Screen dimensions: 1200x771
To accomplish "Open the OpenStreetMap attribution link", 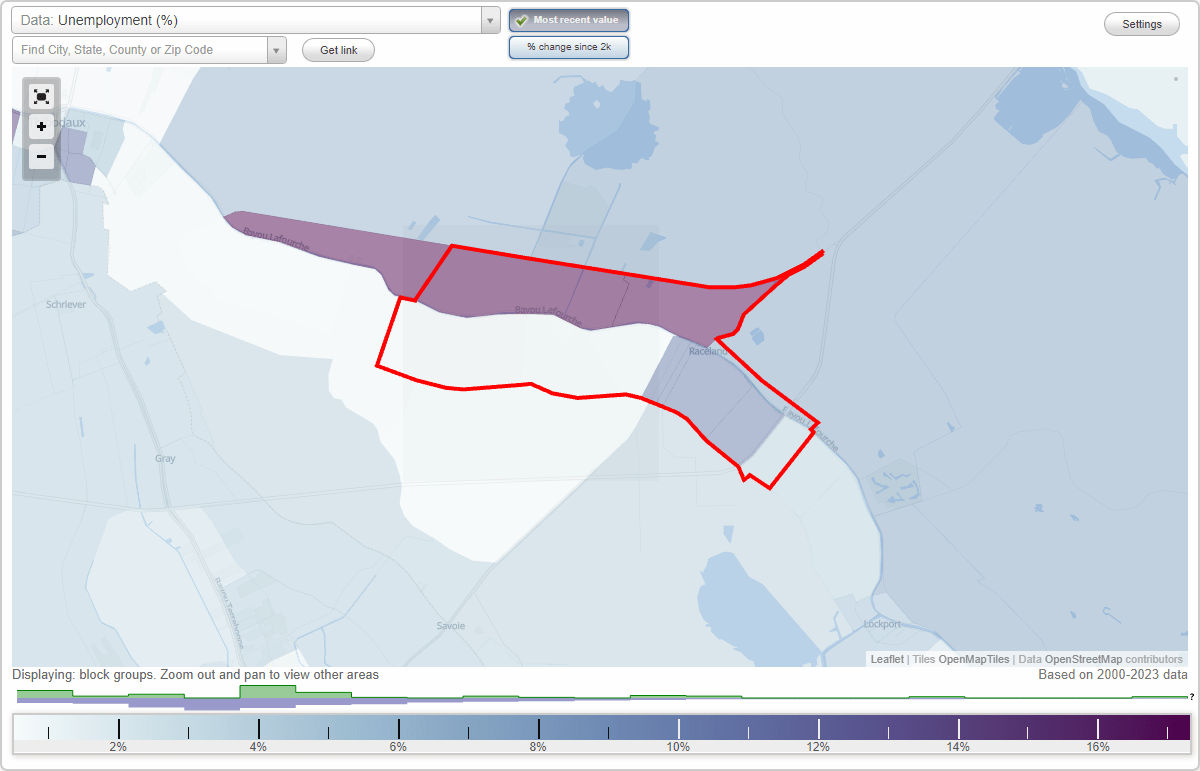I will (x=1083, y=659).
